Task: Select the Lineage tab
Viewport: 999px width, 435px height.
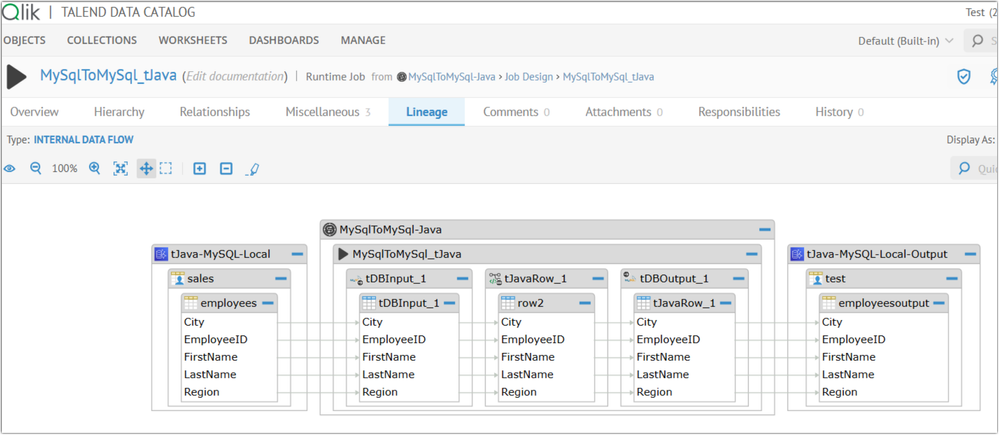Action: [x=427, y=112]
